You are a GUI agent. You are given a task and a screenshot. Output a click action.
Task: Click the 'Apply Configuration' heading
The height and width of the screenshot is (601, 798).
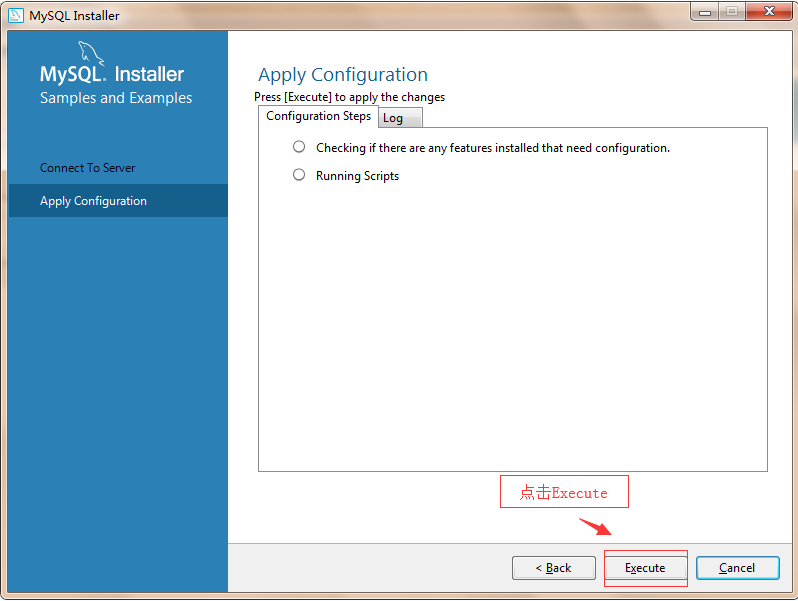click(343, 75)
